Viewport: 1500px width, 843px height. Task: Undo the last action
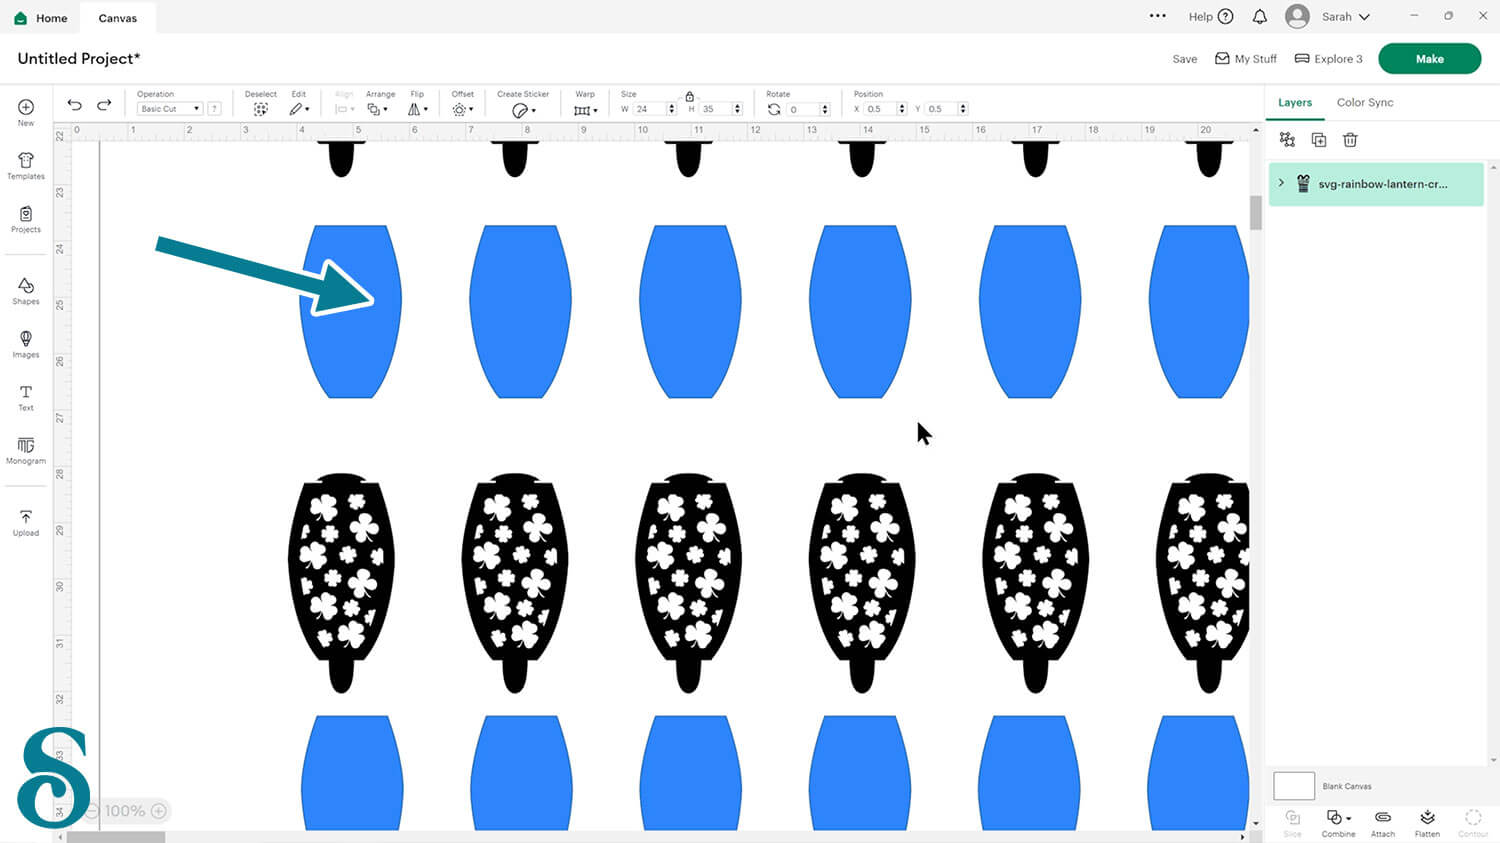pos(74,105)
